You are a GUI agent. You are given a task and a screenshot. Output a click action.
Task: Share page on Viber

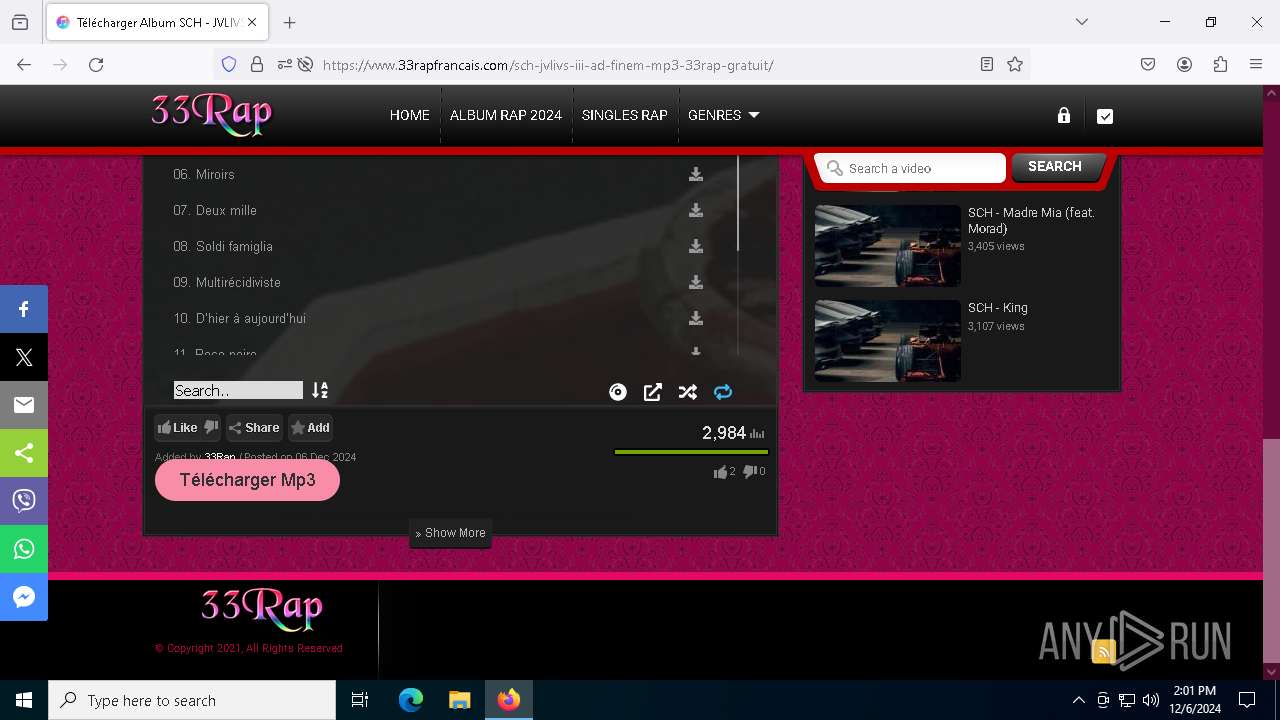(24, 501)
